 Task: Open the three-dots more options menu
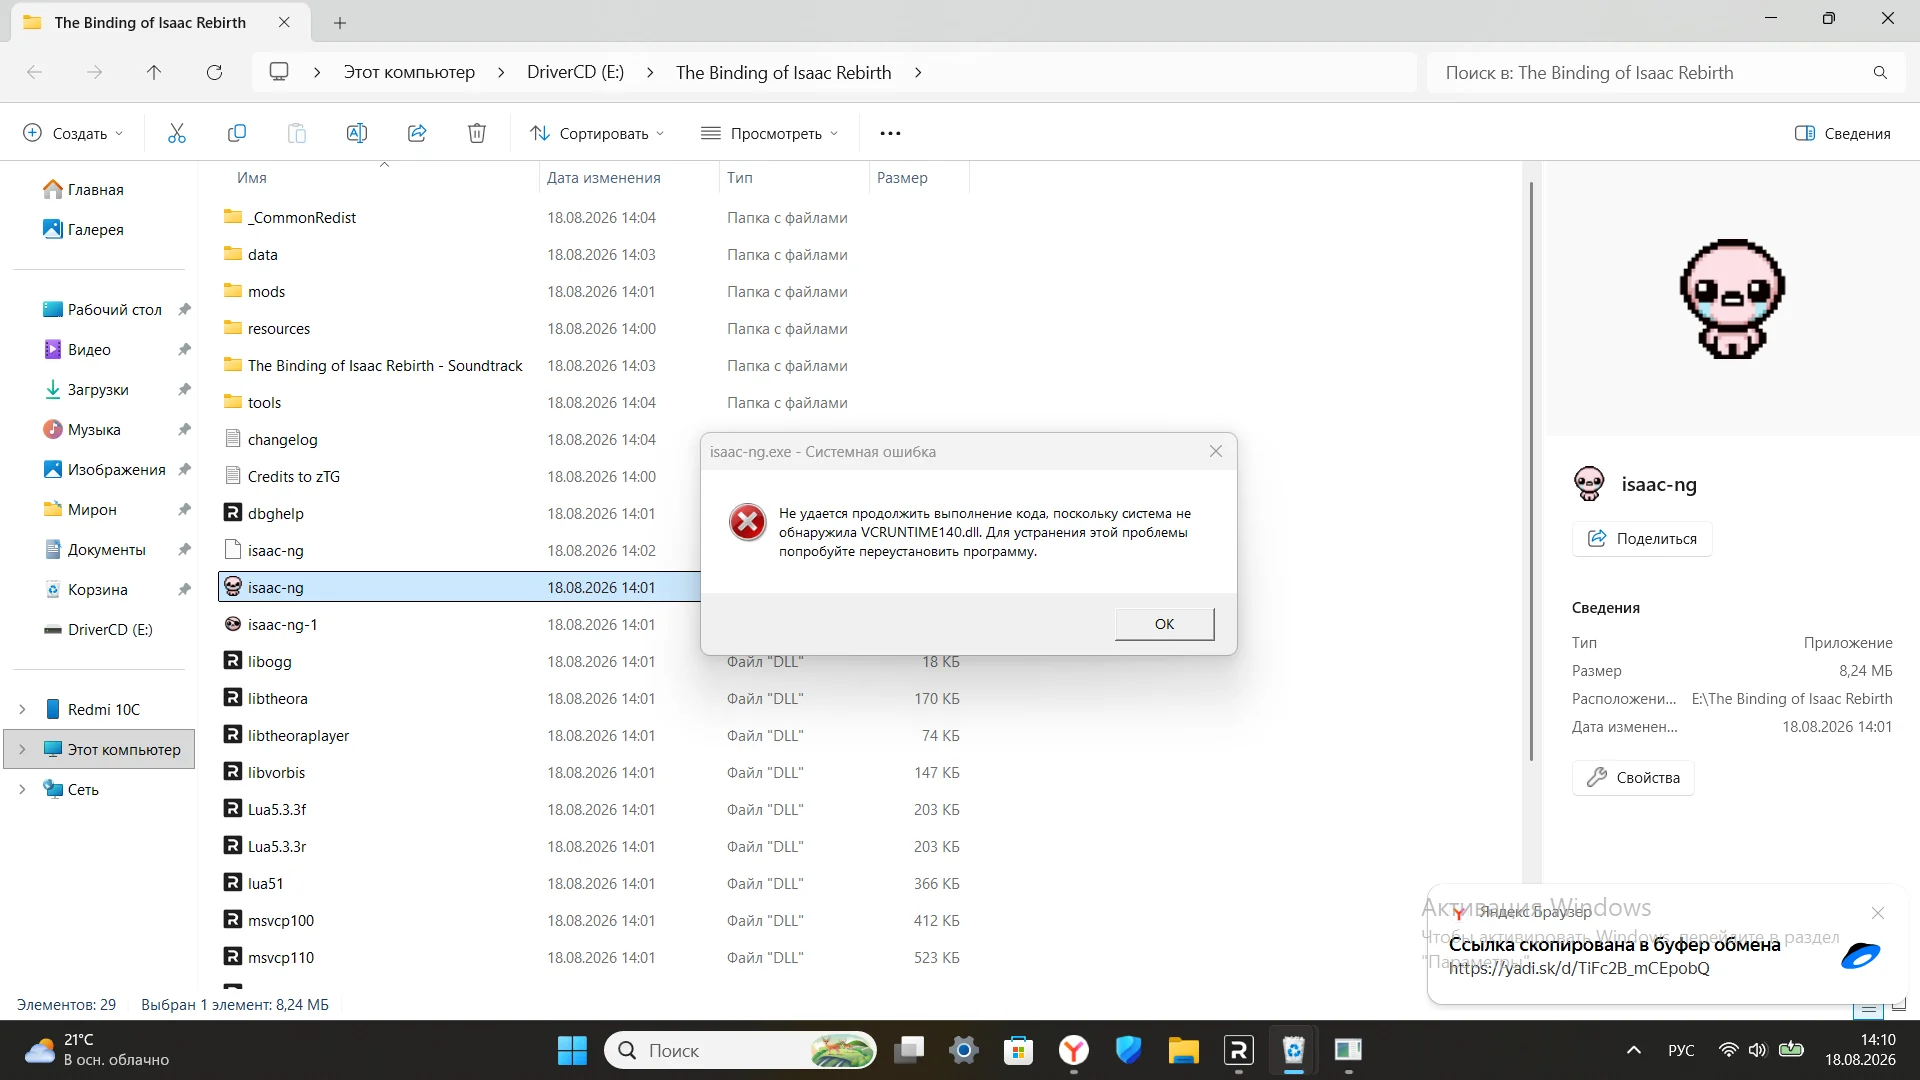click(890, 133)
